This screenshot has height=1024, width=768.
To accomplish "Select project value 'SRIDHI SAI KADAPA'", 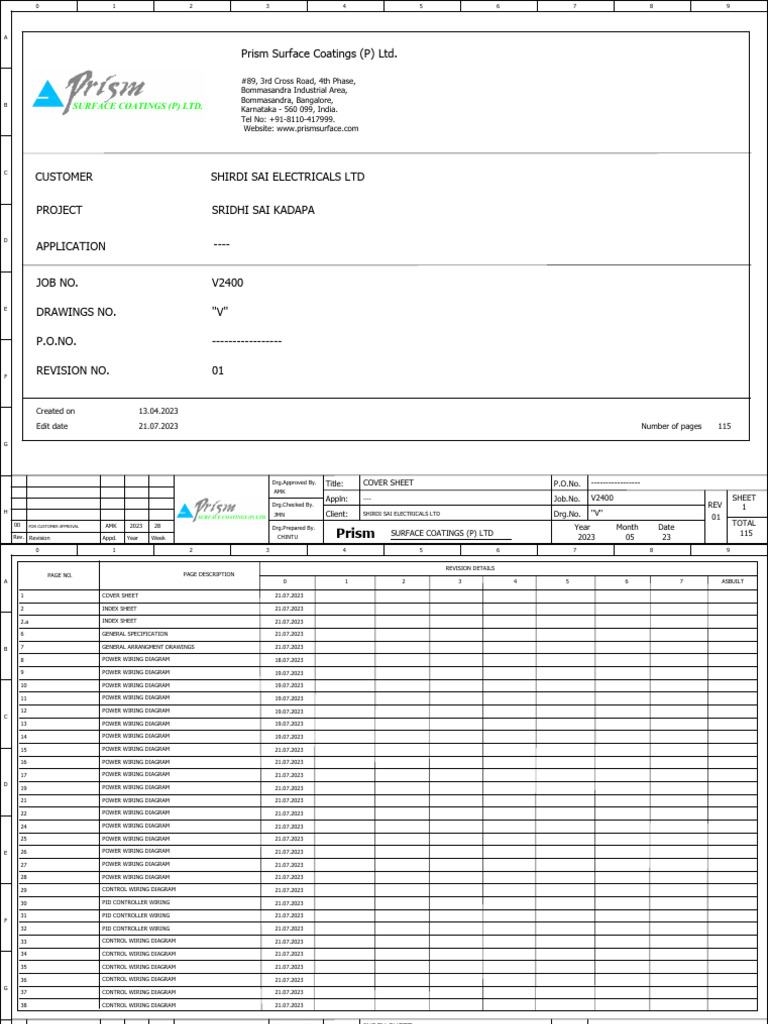I will [x=263, y=210].
